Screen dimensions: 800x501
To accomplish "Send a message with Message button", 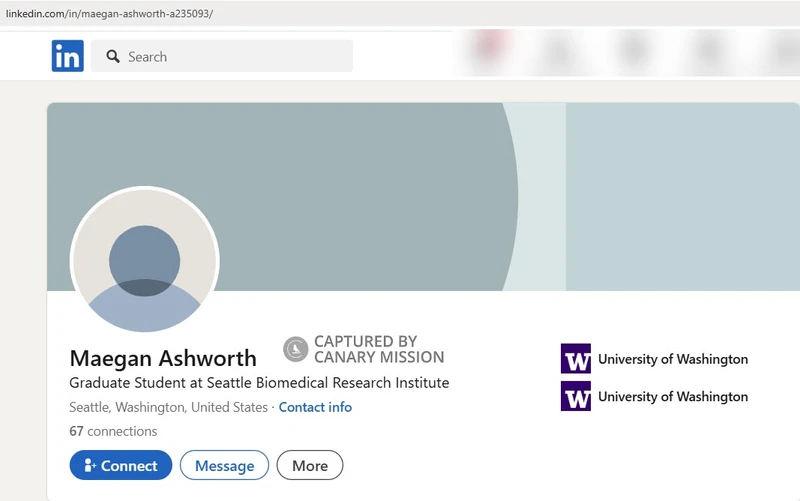I will click(224, 465).
